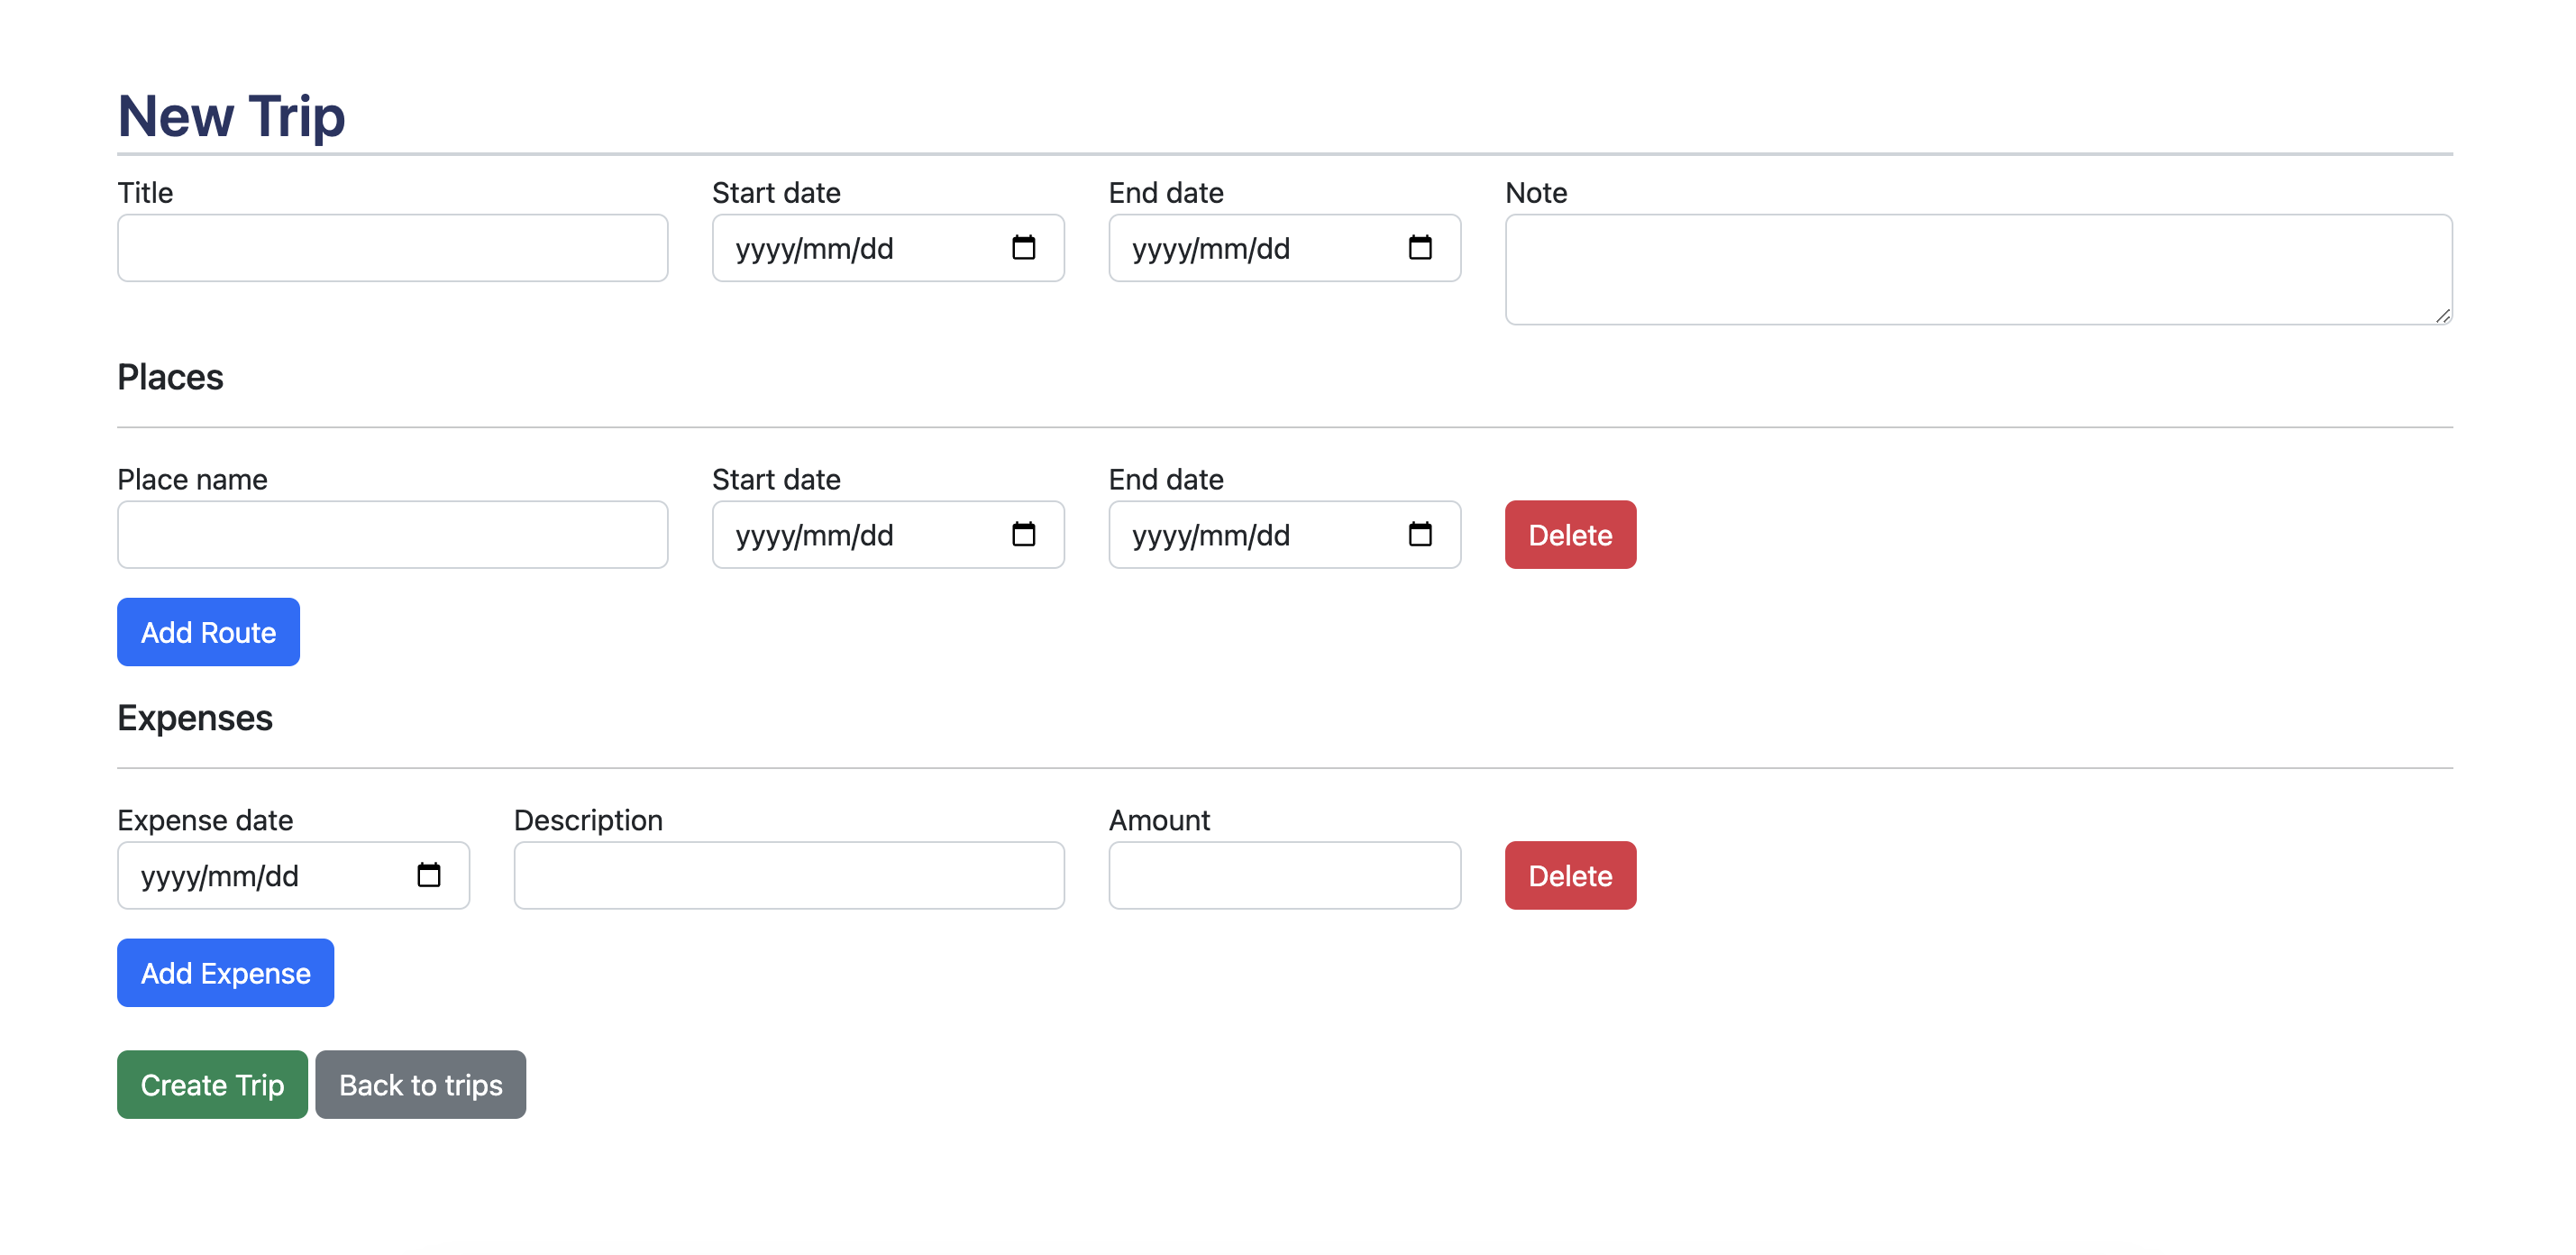Open calendar icon in Places End date

[x=1419, y=534]
